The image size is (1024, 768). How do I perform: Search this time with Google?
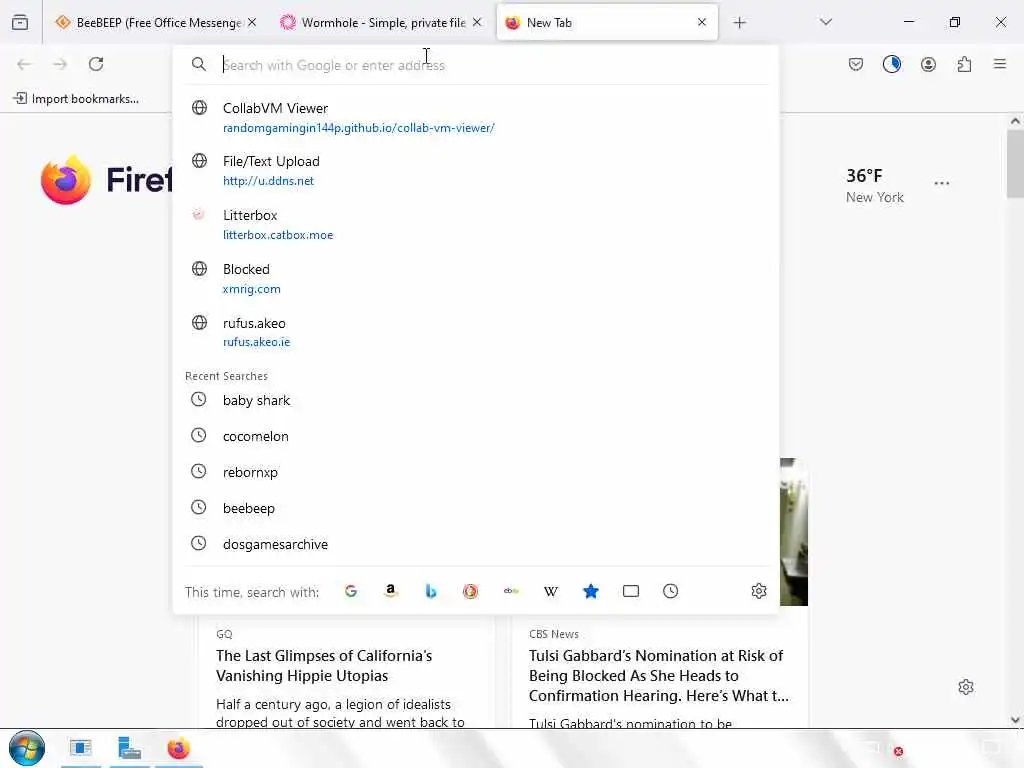click(351, 591)
